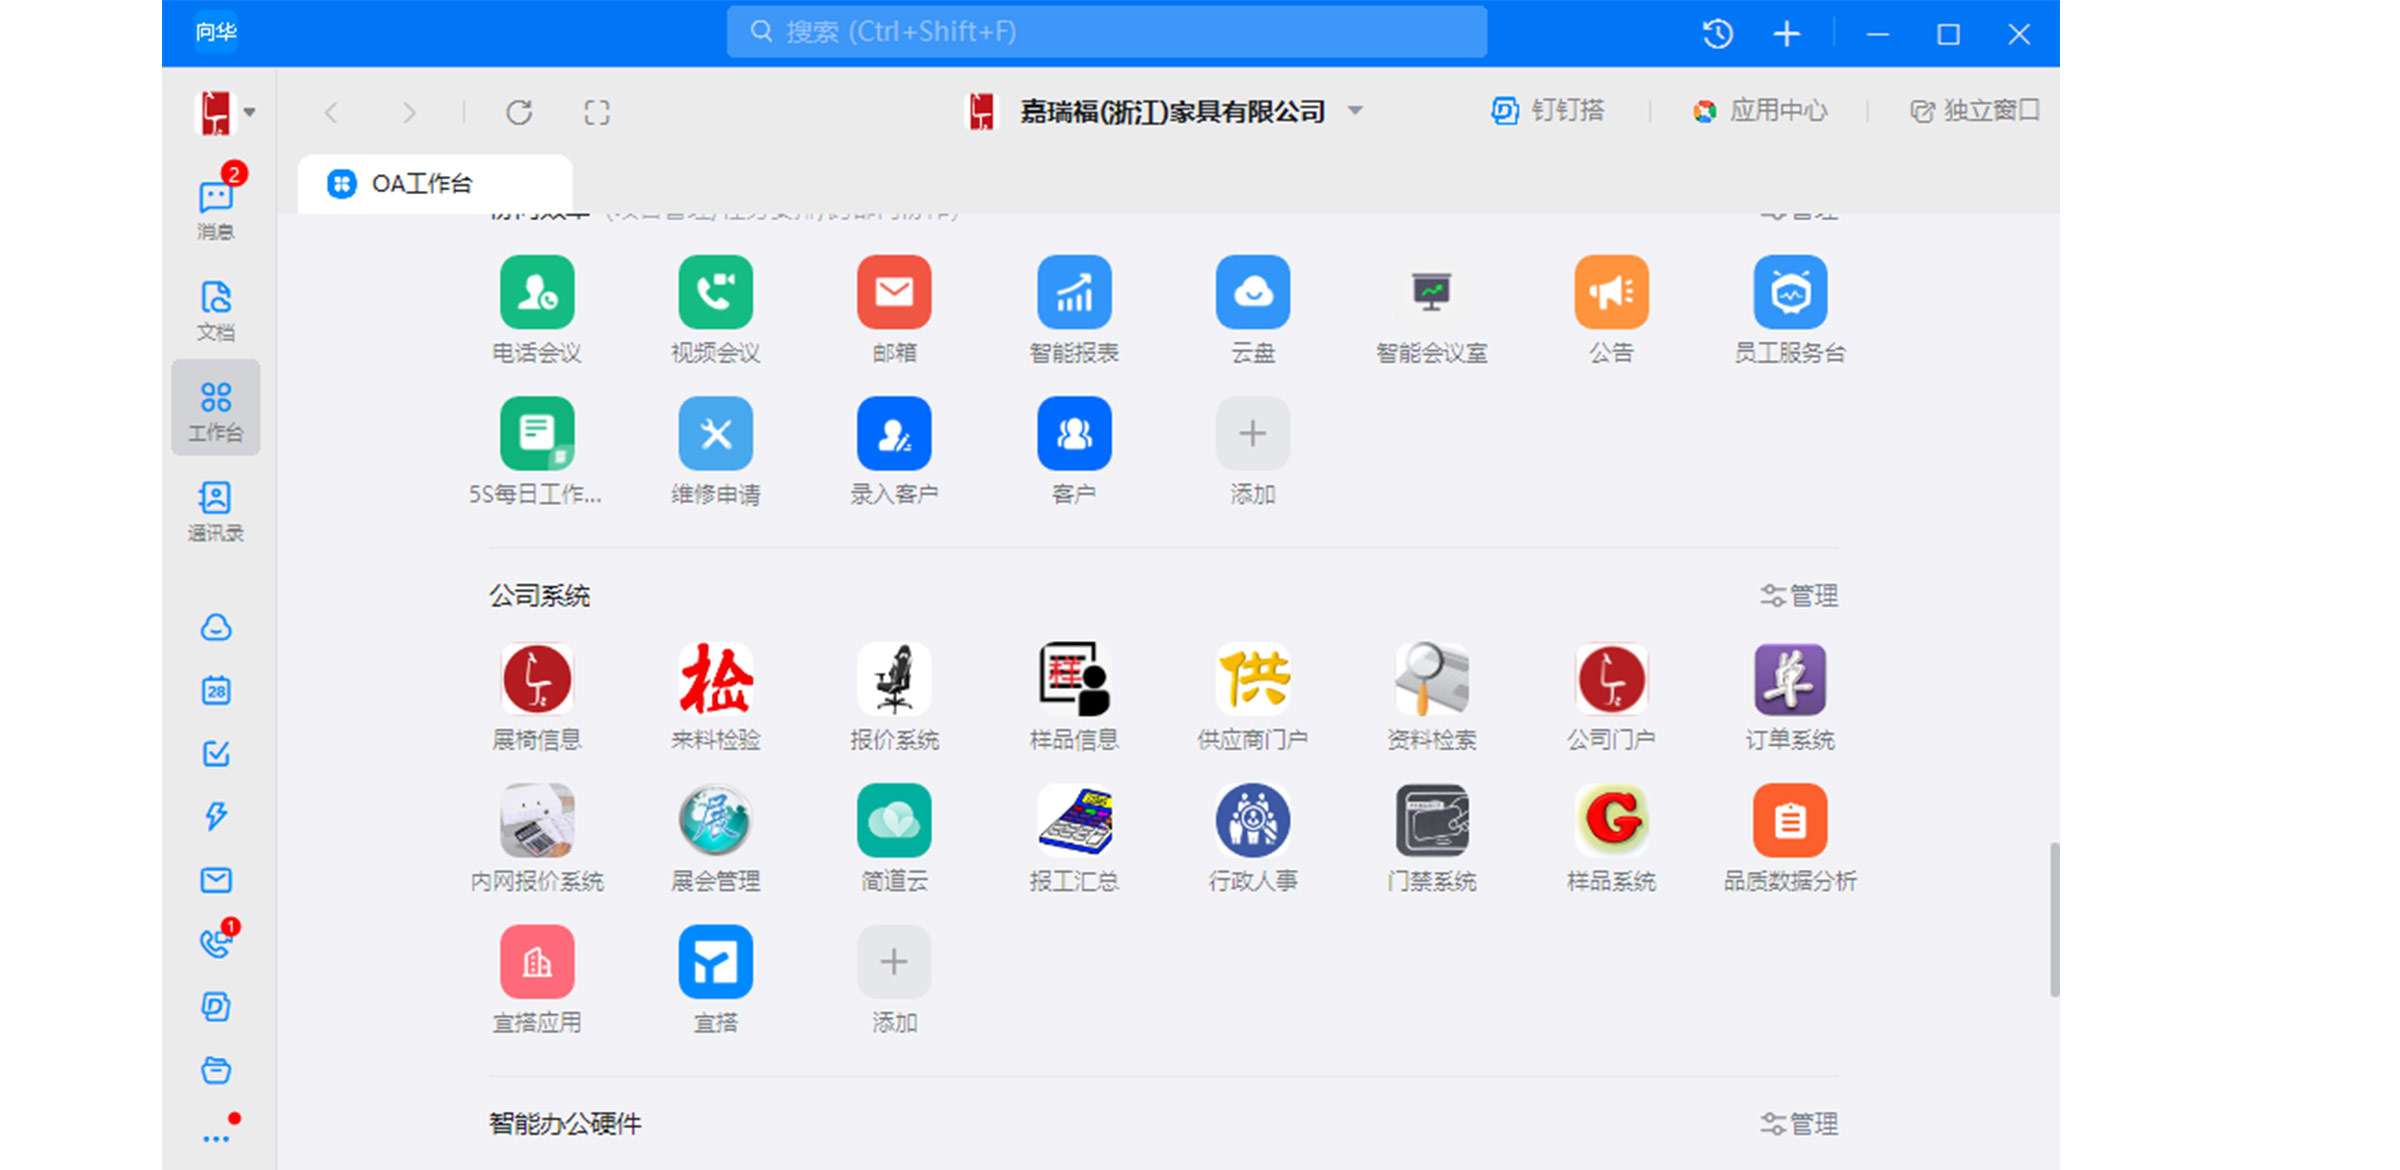Open 智能报表 smart reports
This screenshot has width=2400, height=1170.
pos(1073,293)
